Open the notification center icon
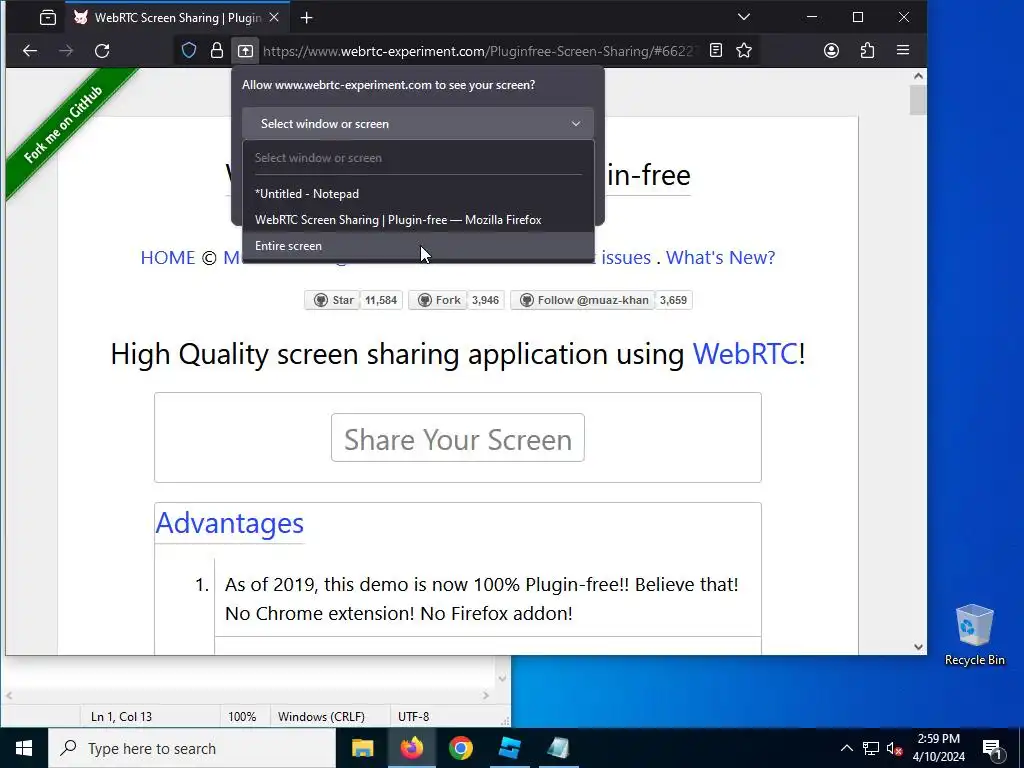The image size is (1024, 768). (993, 748)
